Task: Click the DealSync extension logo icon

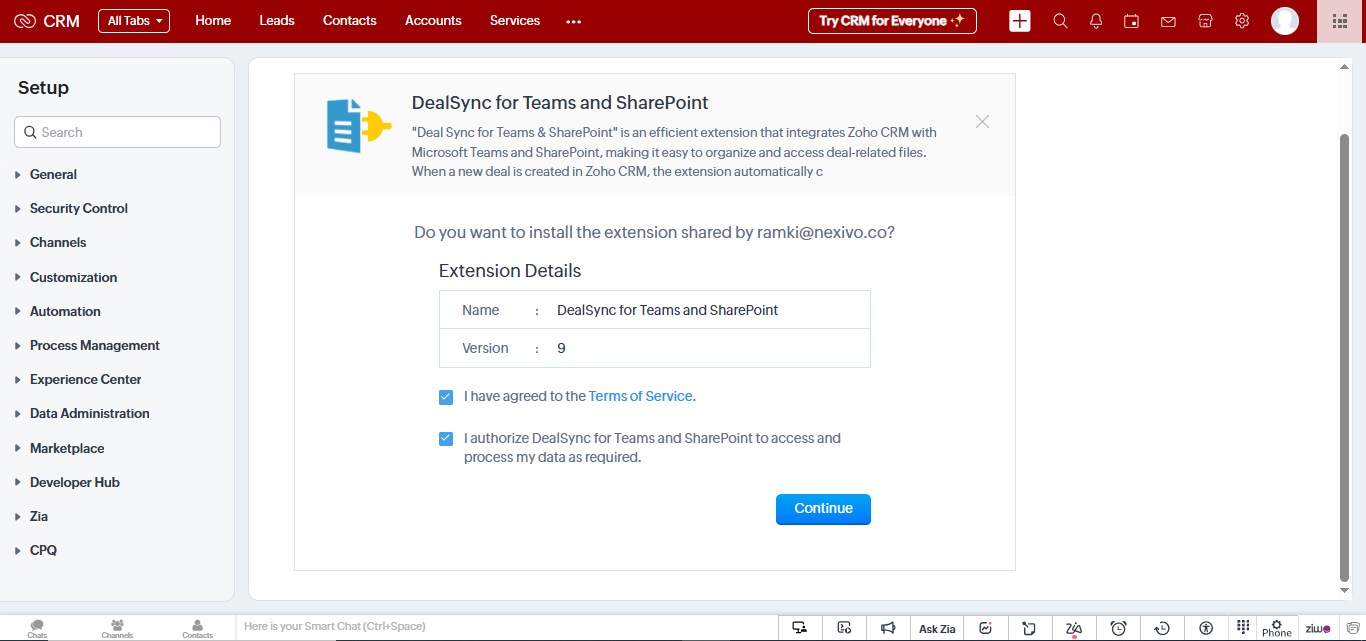Action: click(x=358, y=126)
